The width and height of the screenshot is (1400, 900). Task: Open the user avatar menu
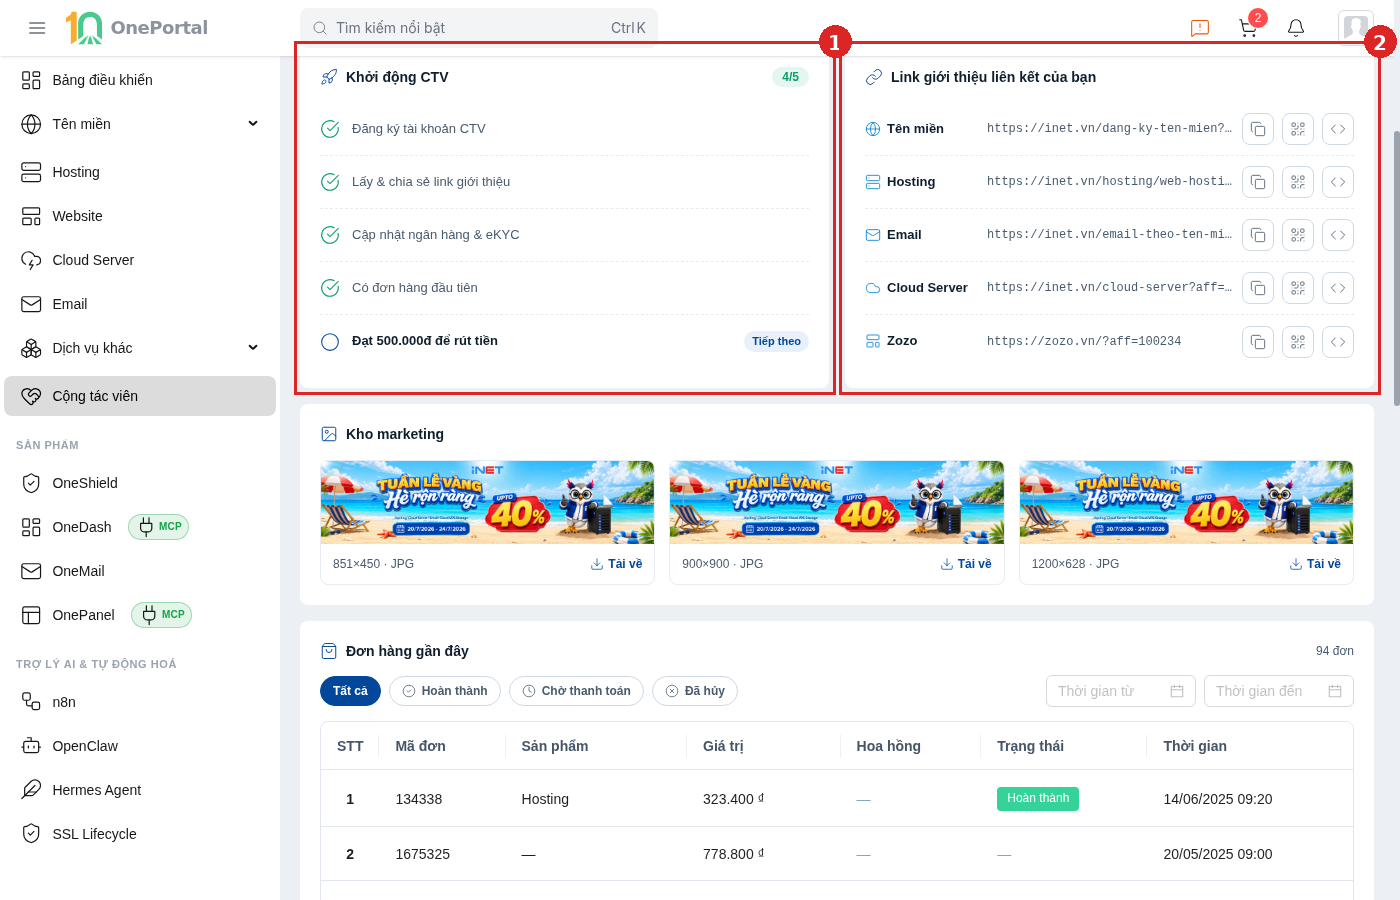click(x=1356, y=27)
